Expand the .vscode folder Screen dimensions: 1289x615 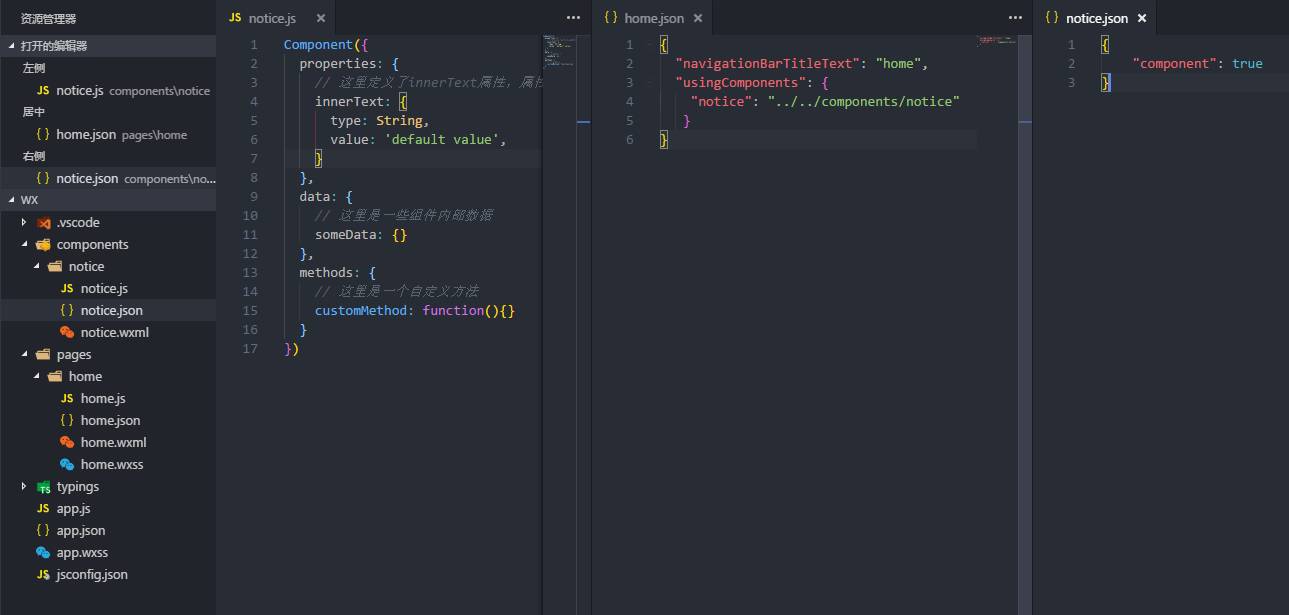coord(24,222)
